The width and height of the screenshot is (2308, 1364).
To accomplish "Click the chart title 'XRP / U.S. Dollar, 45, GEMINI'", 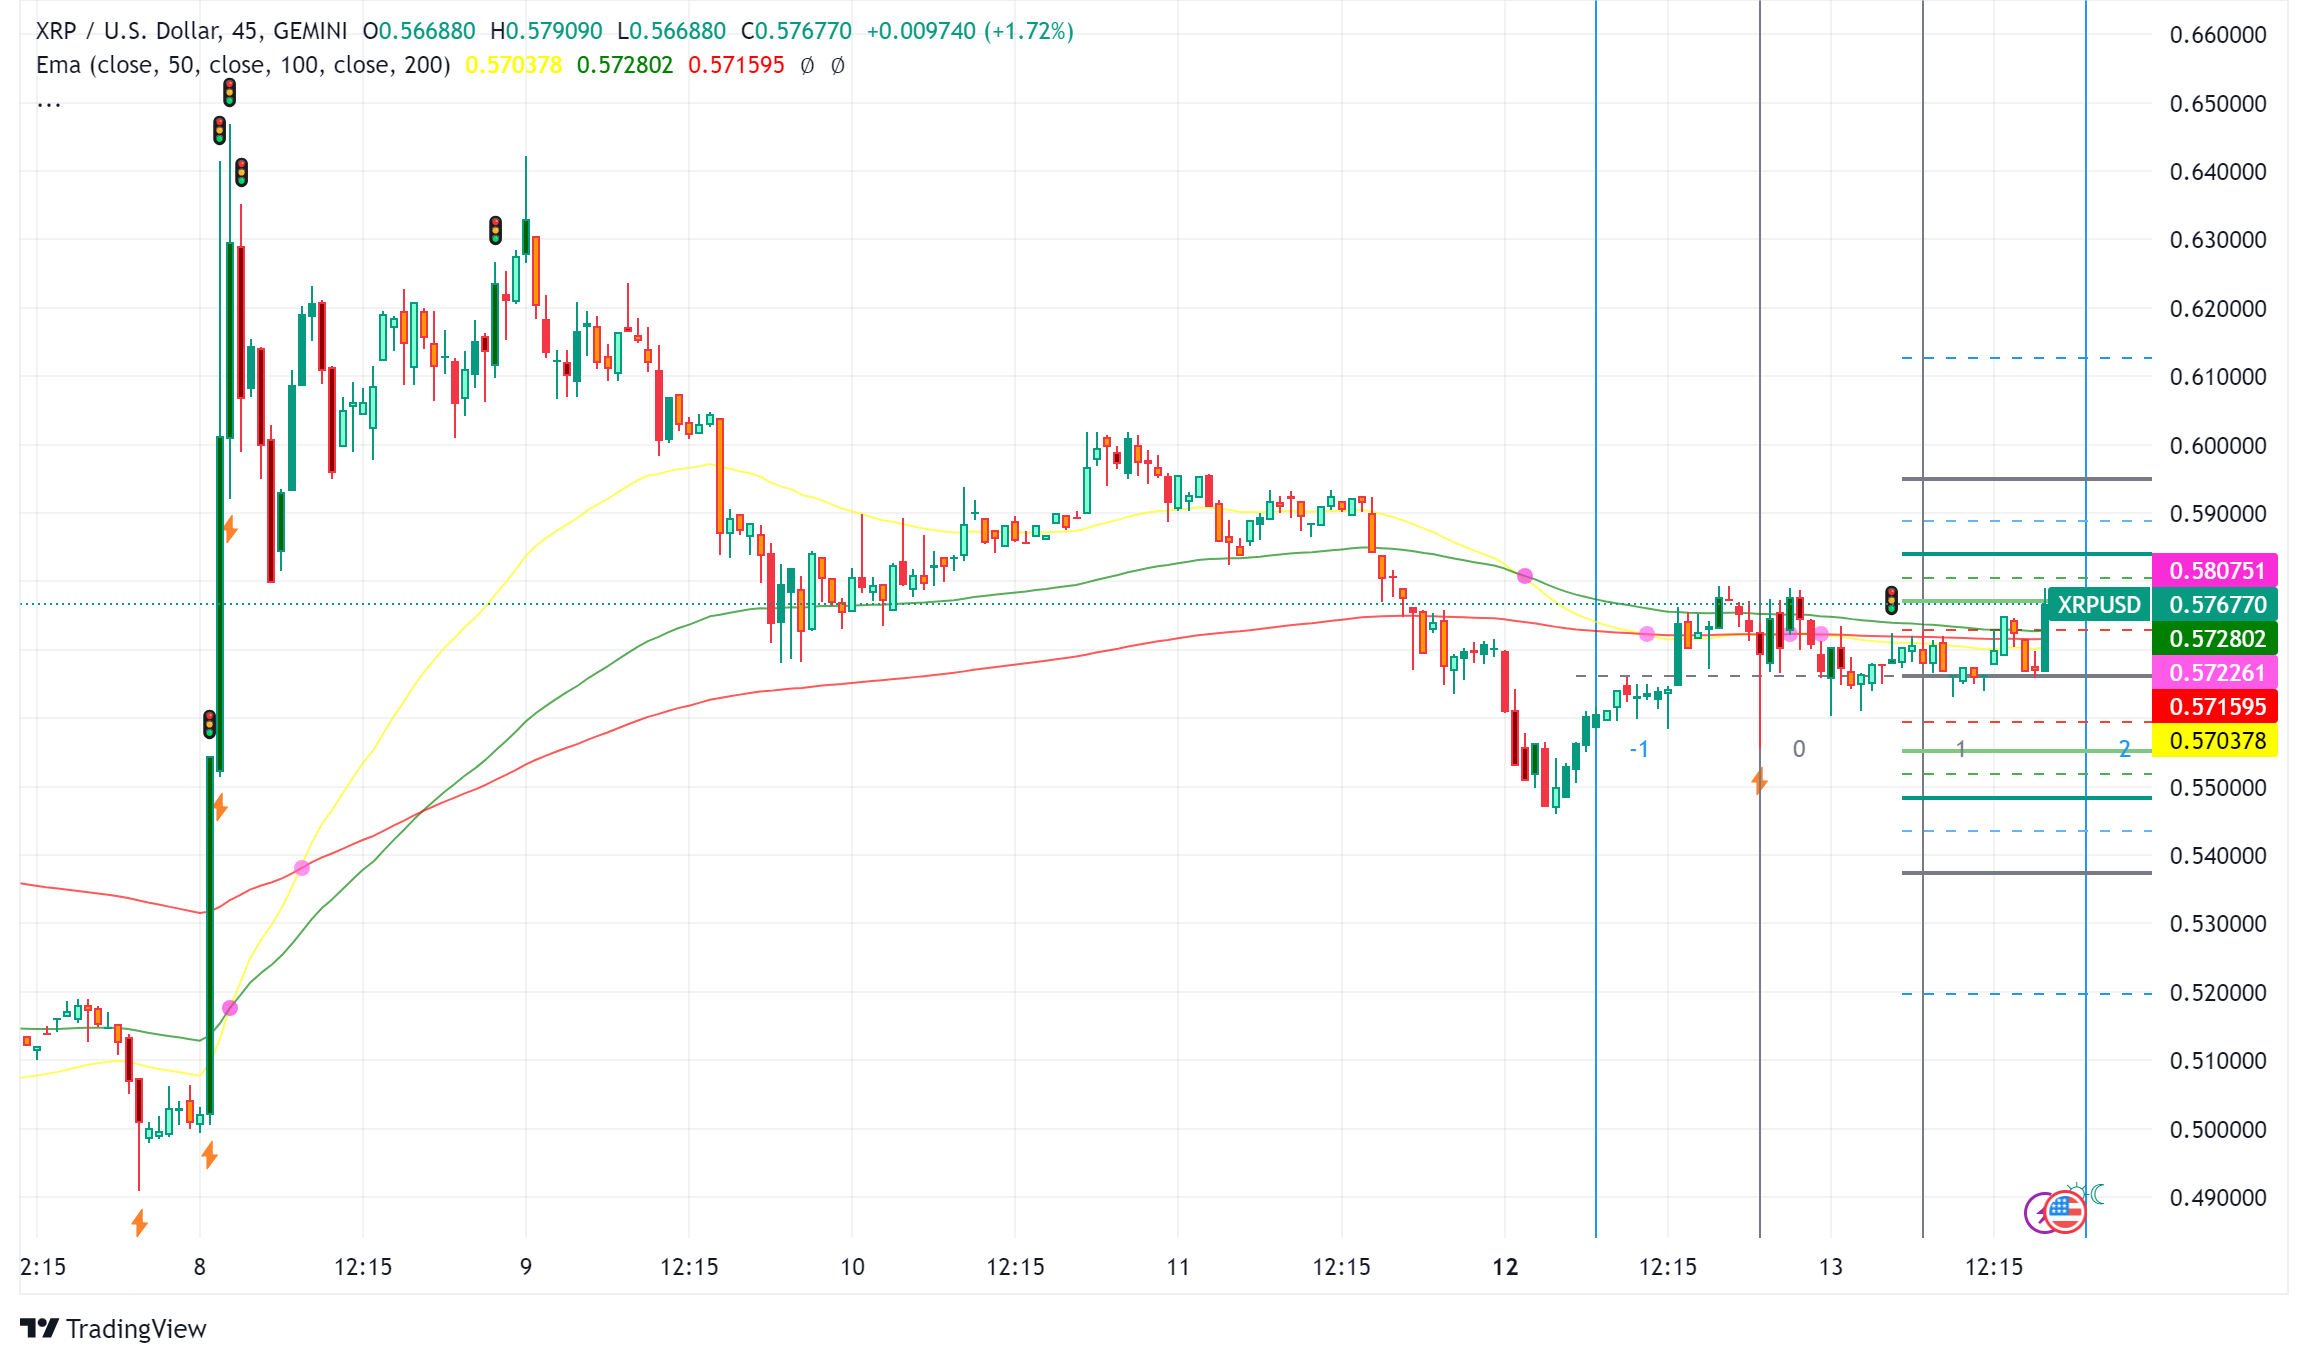I will 191,31.
